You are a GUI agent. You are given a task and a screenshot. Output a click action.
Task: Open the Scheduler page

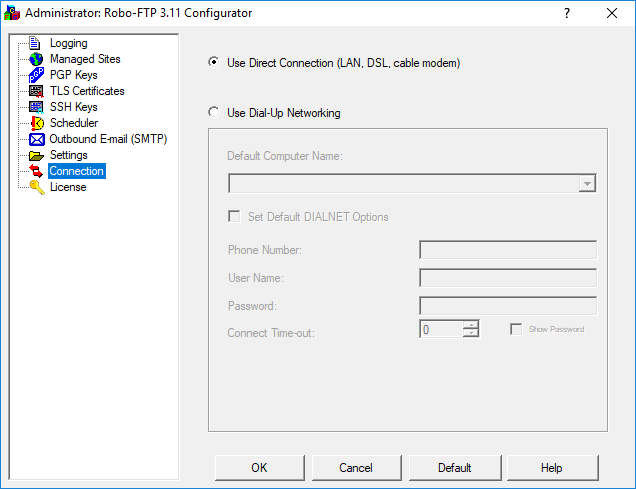[x=74, y=123]
